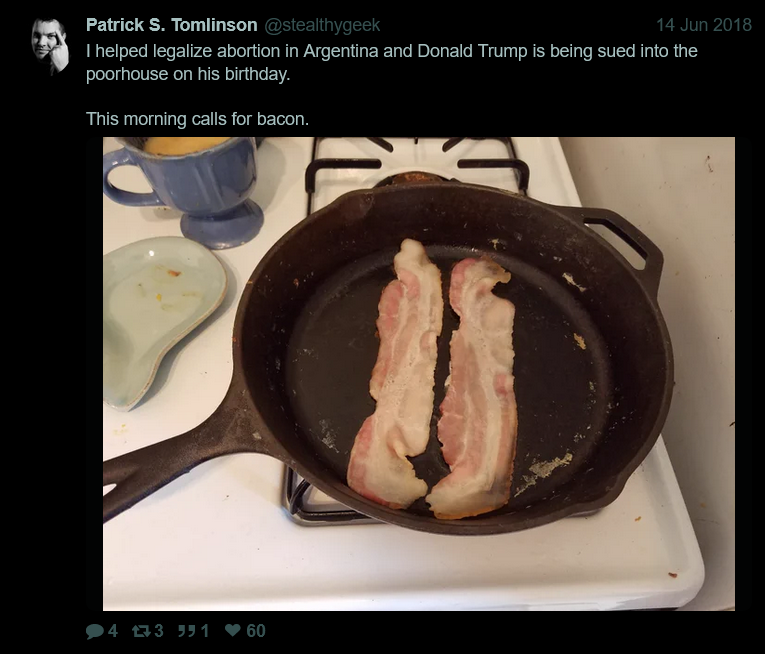Click the quote count number 1

coord(204,631)
